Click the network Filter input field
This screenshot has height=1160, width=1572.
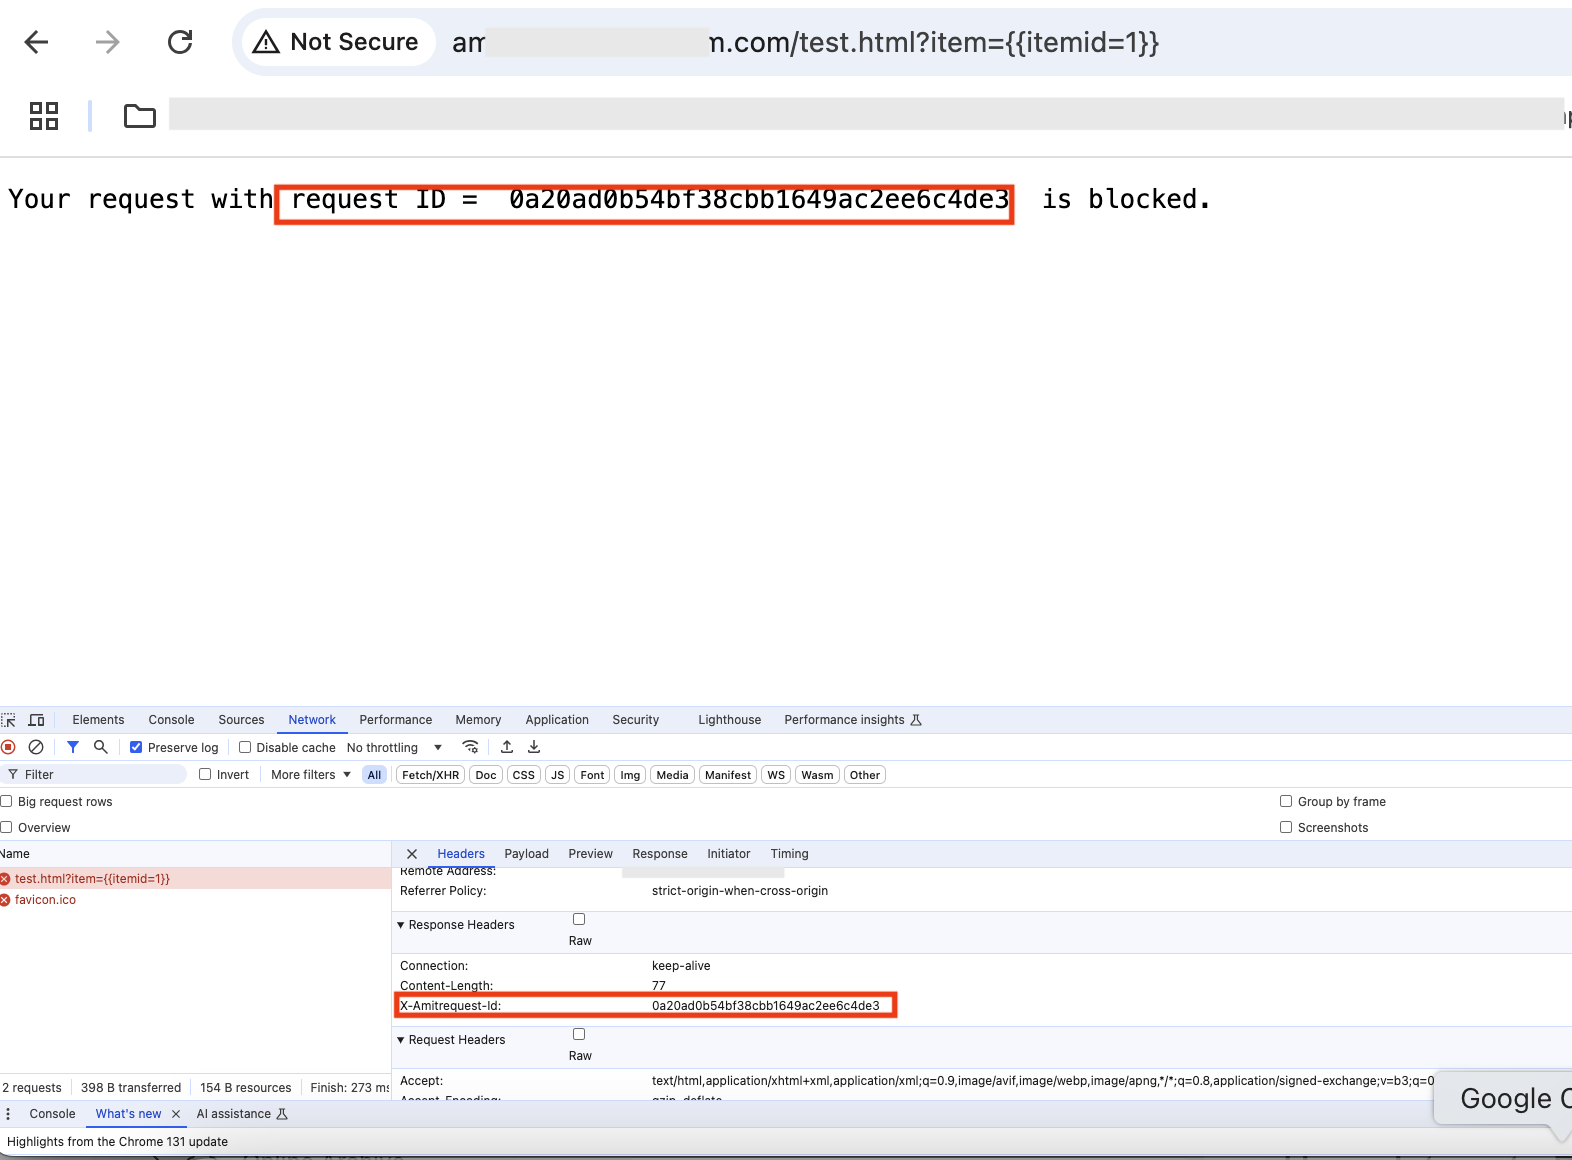tap(95, 775)
